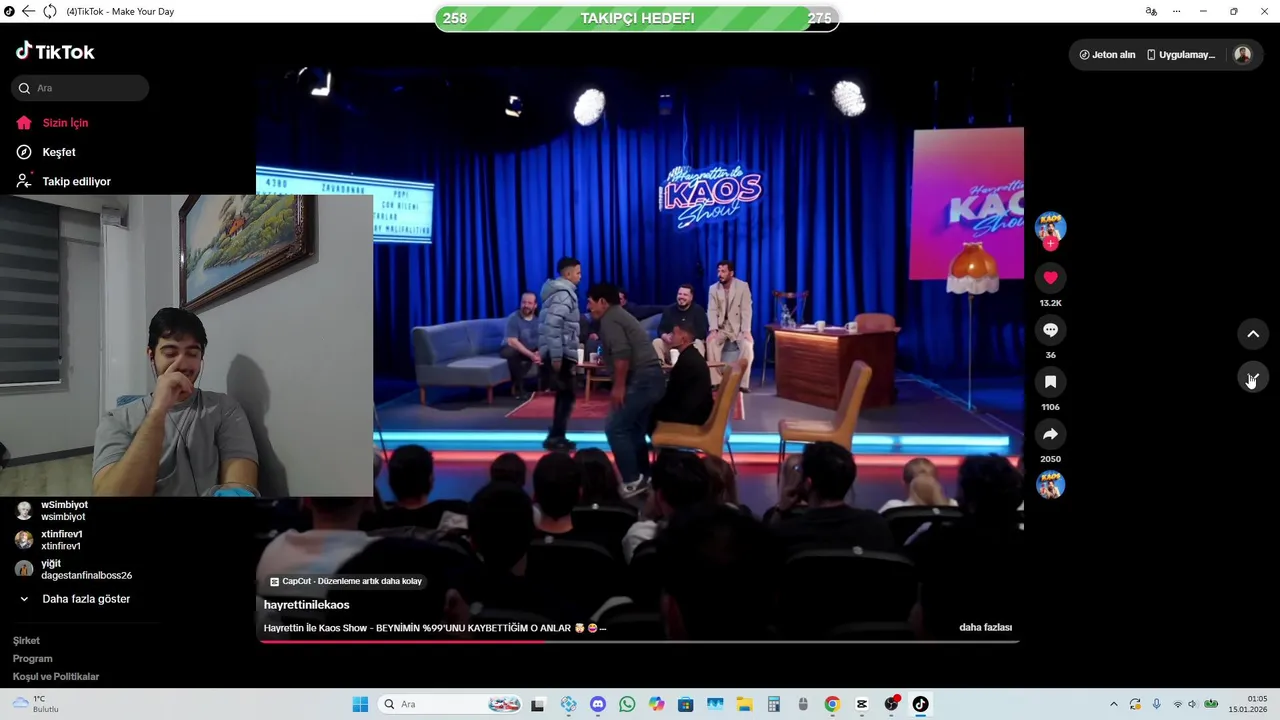Image resolution: width=1280 pixels, height=720 pixels.
Task: Click the CapCut editing tag
Action: pyautogui.click(x=346, y=581)
